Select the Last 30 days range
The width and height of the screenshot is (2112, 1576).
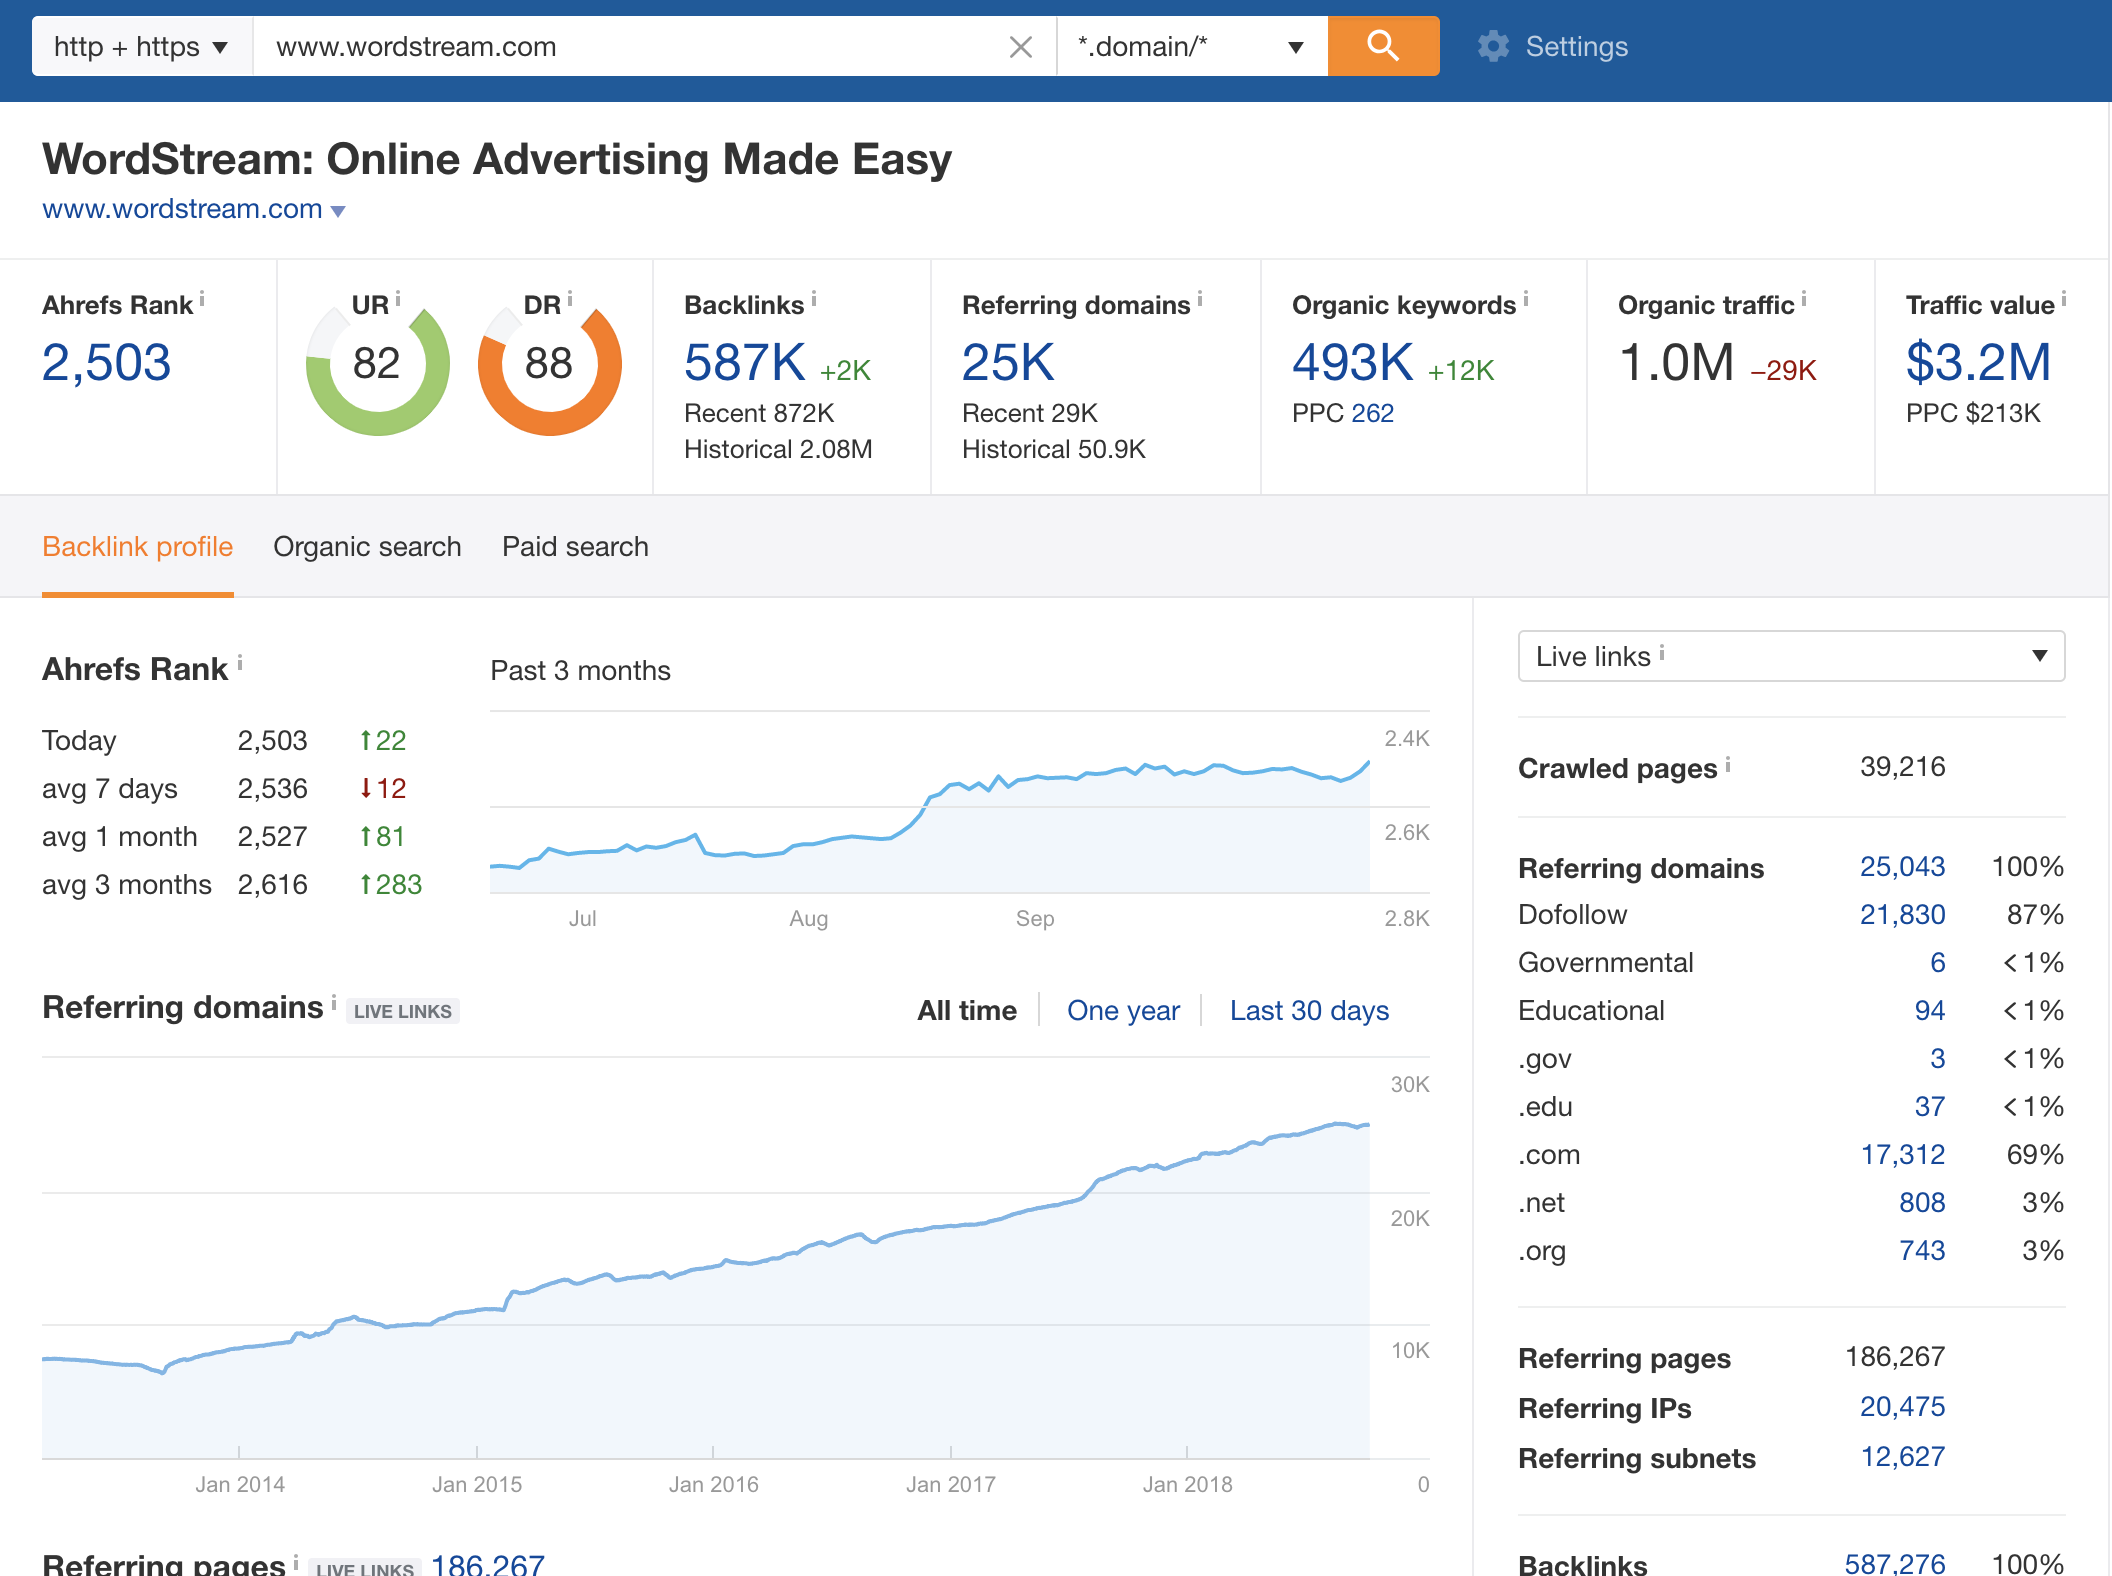tap(1309, 1010)
